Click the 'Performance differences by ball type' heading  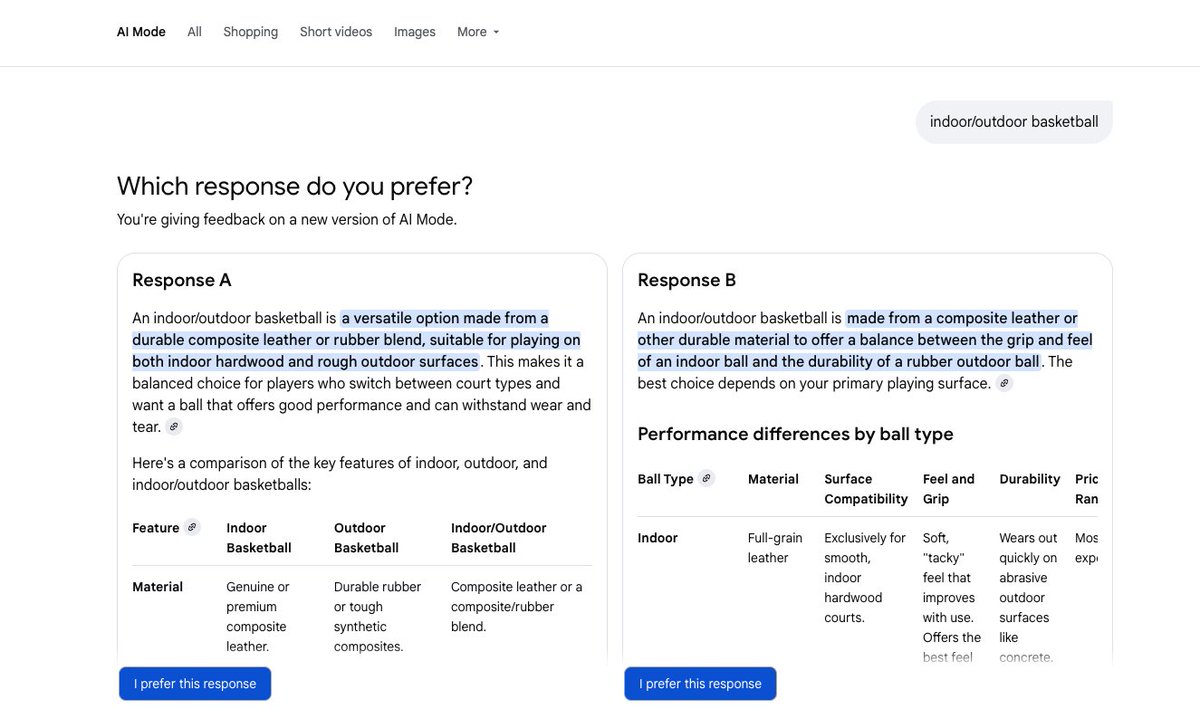tap(795, 434)
